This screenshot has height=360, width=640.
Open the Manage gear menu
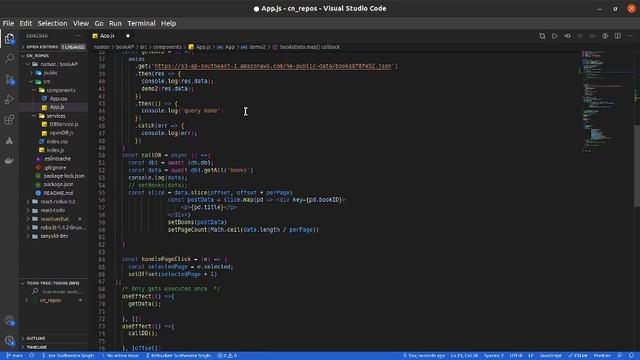point(9,340)
